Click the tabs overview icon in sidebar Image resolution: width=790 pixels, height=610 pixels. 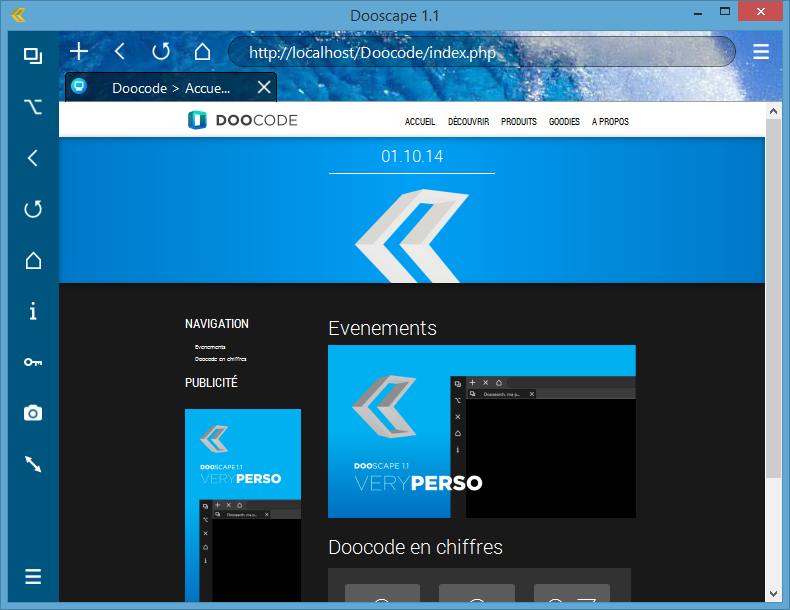click(33, 56)
